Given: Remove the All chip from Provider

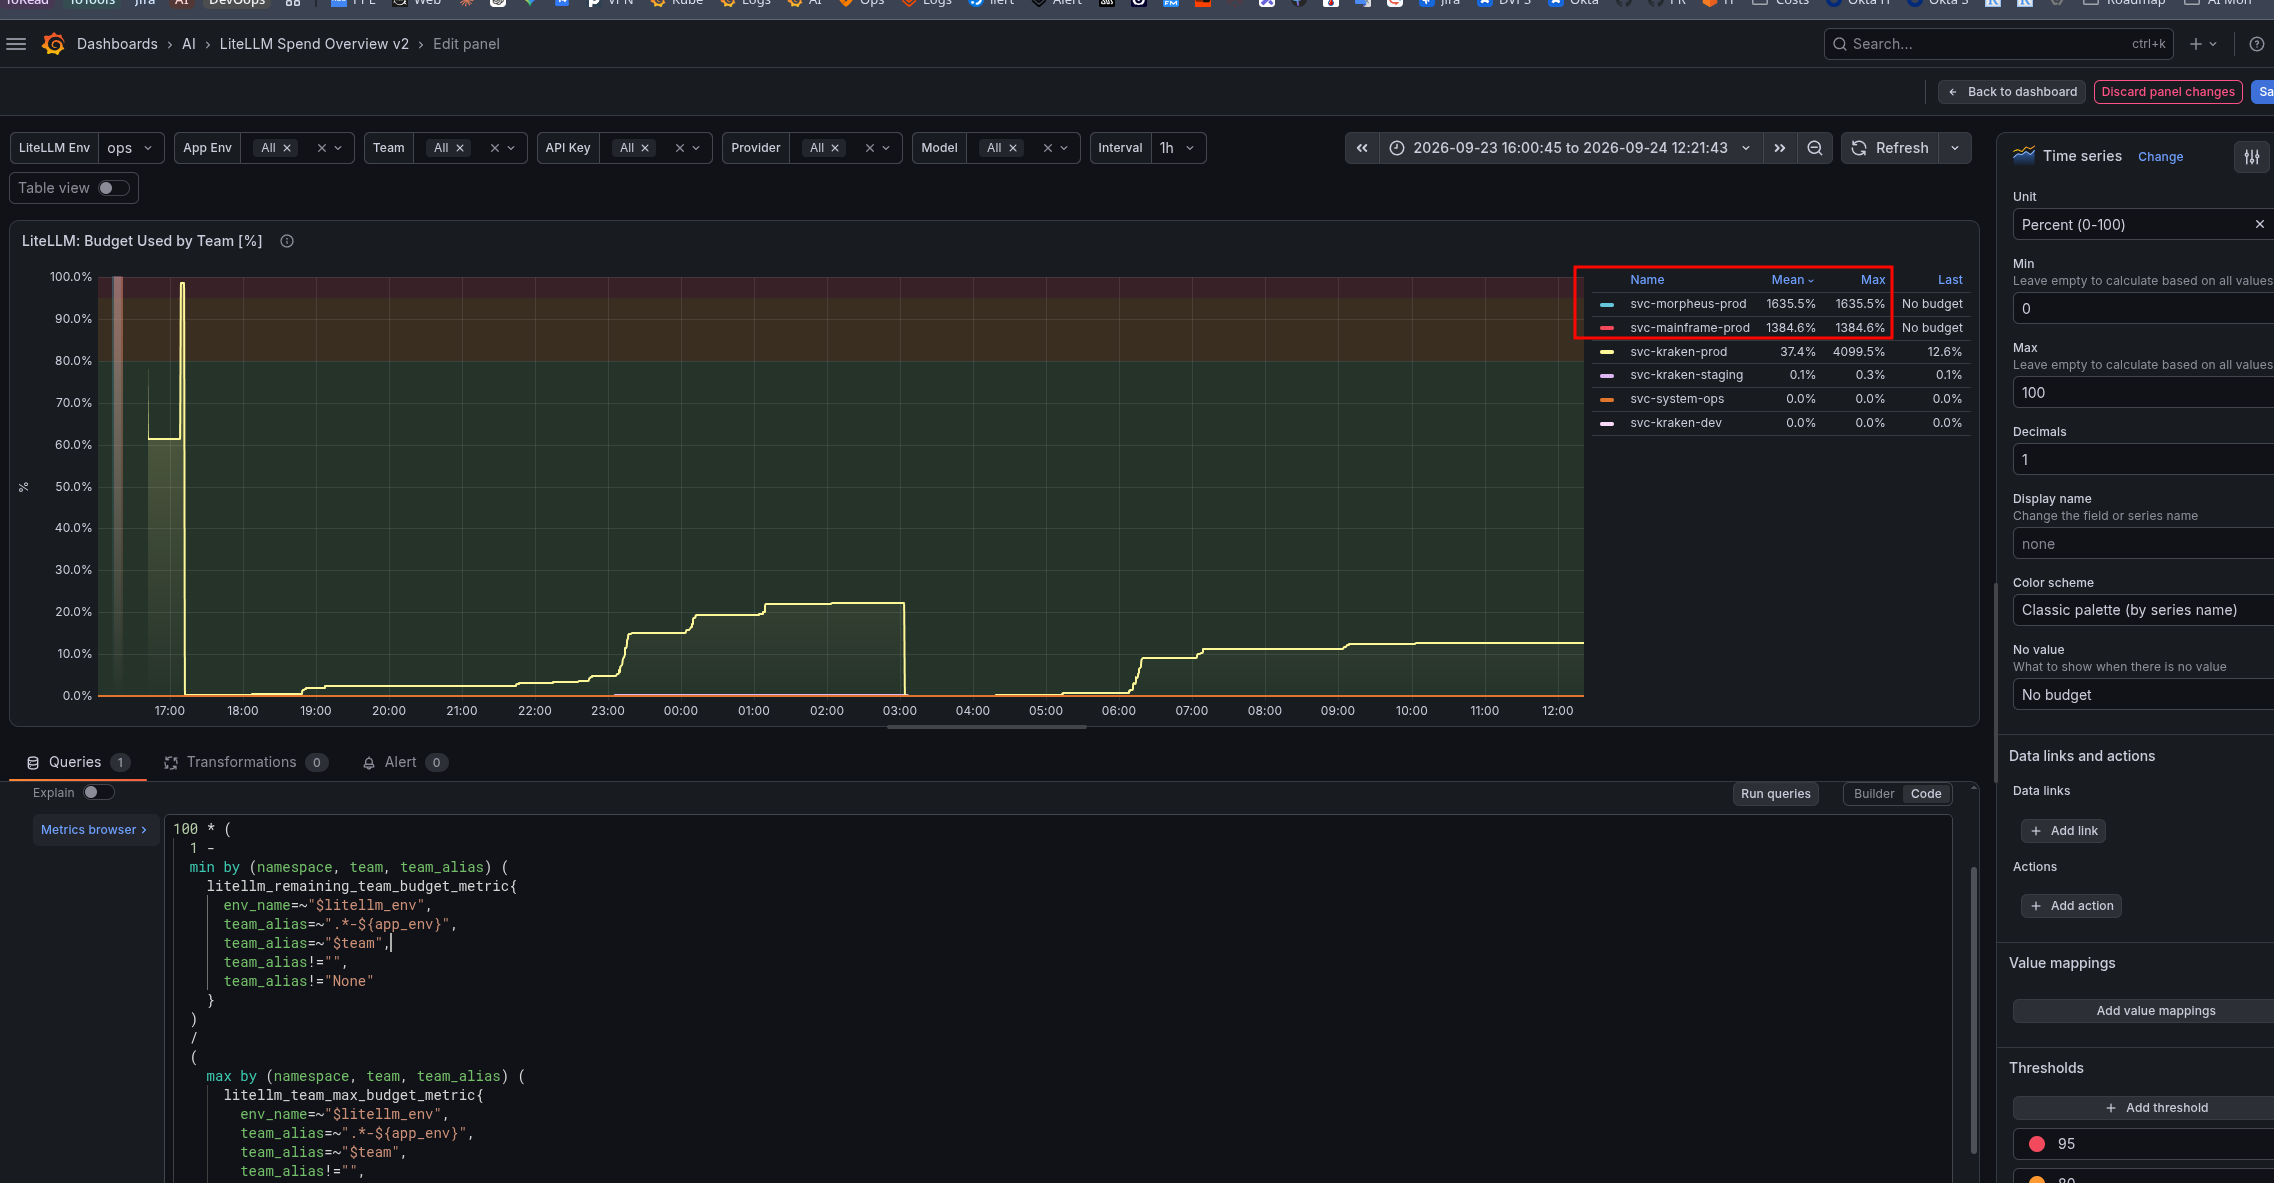Looking at the screenshot, I should pos(835,148).
